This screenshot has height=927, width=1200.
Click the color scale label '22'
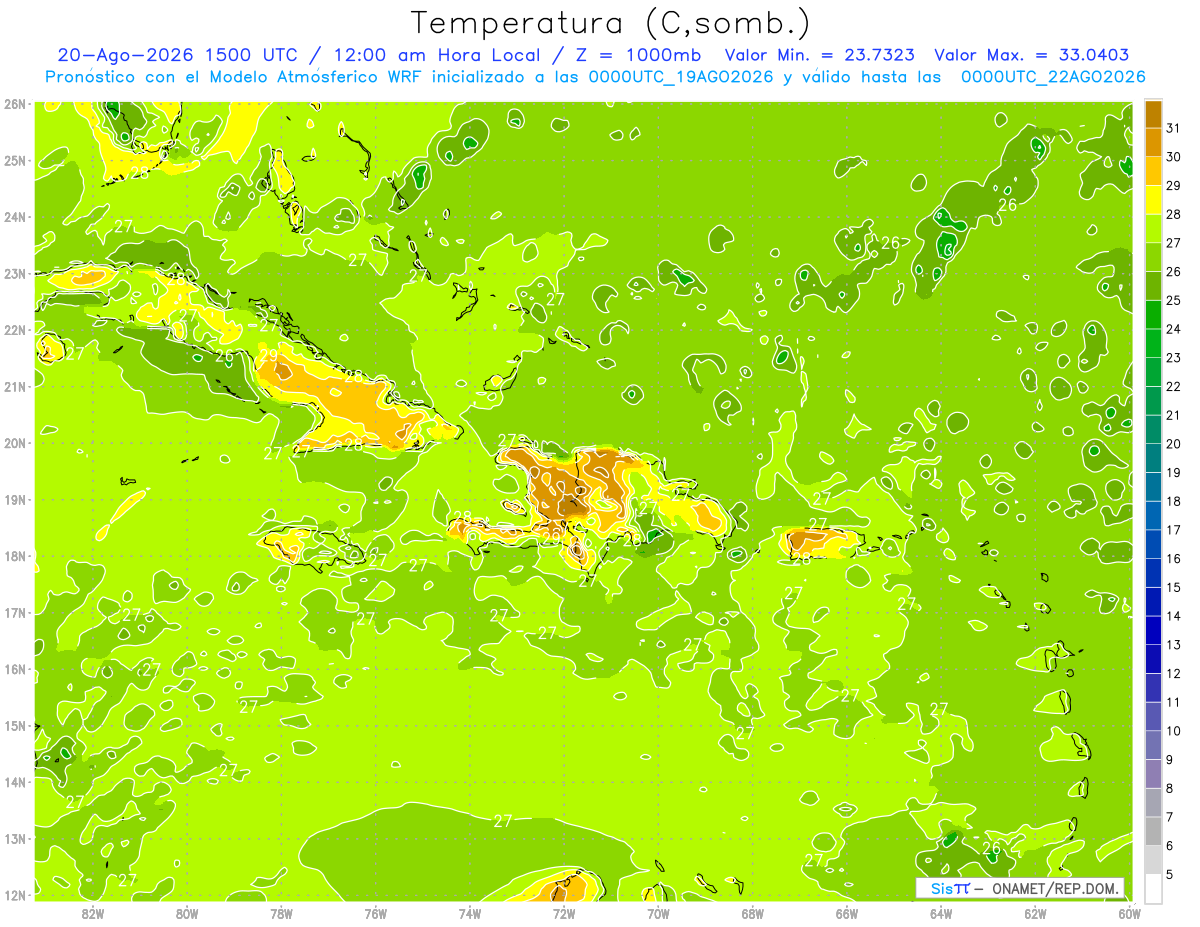tap(1174, 386)
